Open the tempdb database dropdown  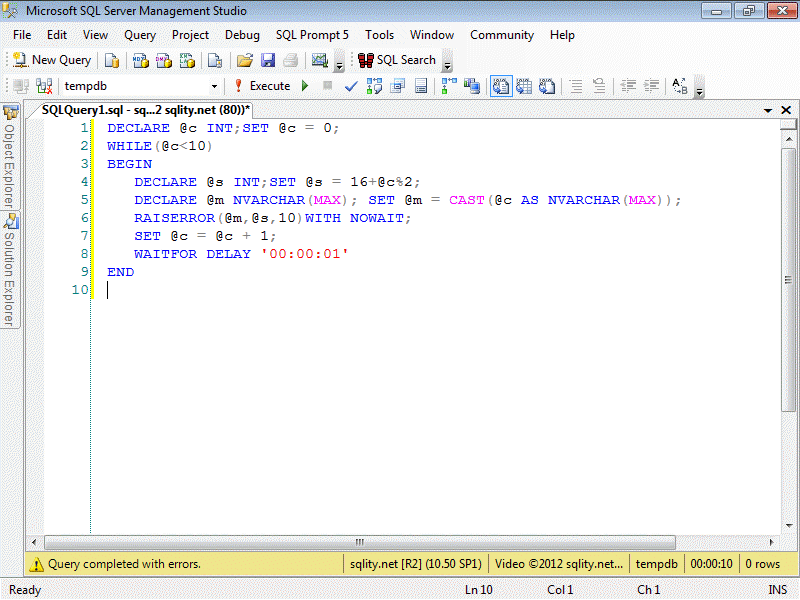point(214,86)
